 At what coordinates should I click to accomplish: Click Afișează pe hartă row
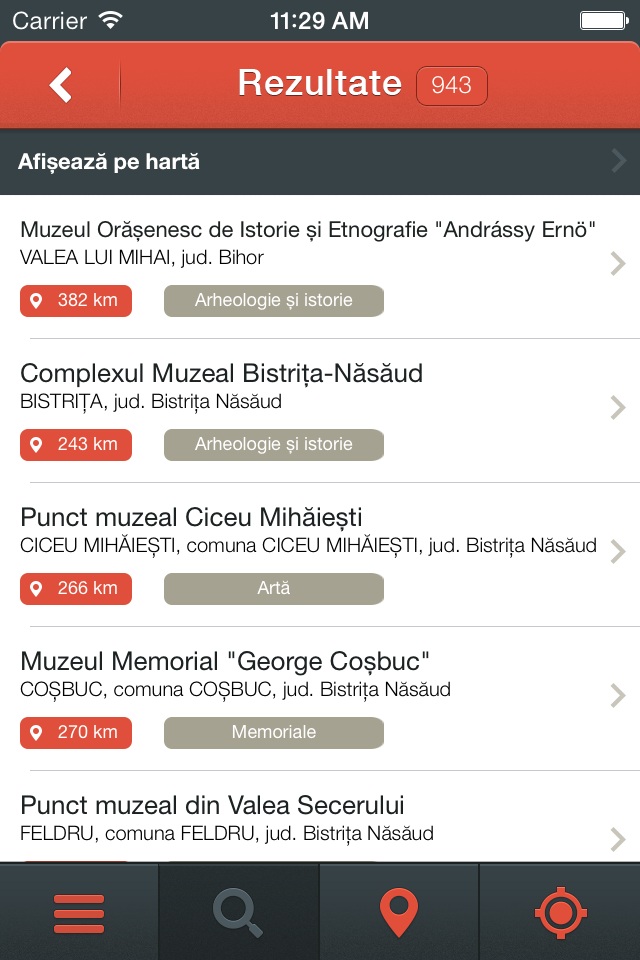pos(320,162)
